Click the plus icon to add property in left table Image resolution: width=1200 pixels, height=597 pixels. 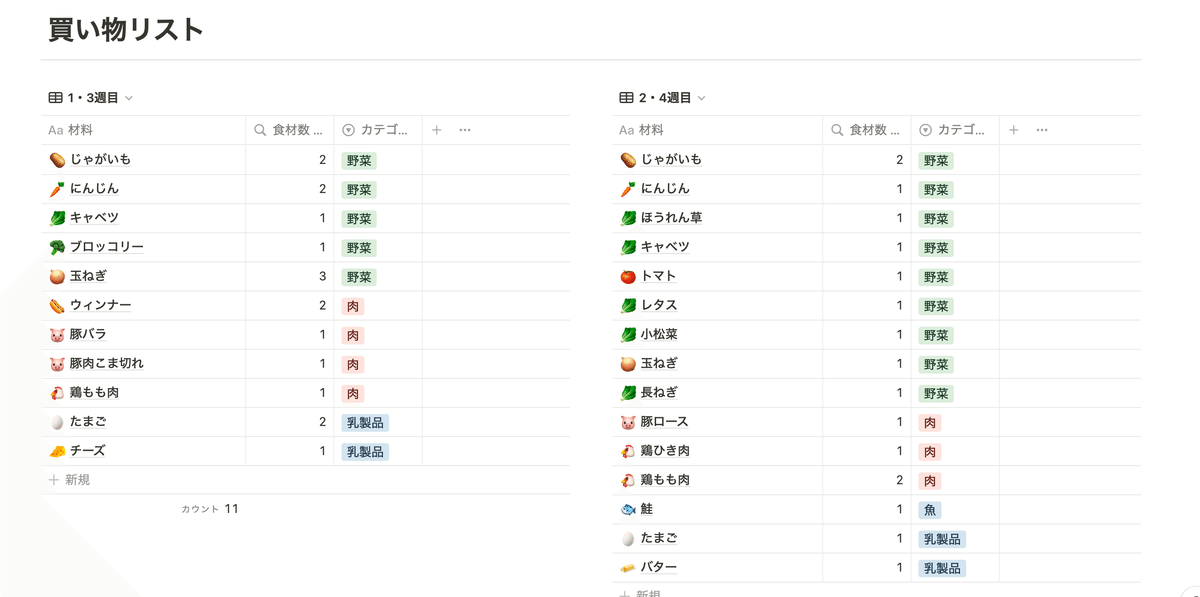(436, 130)
